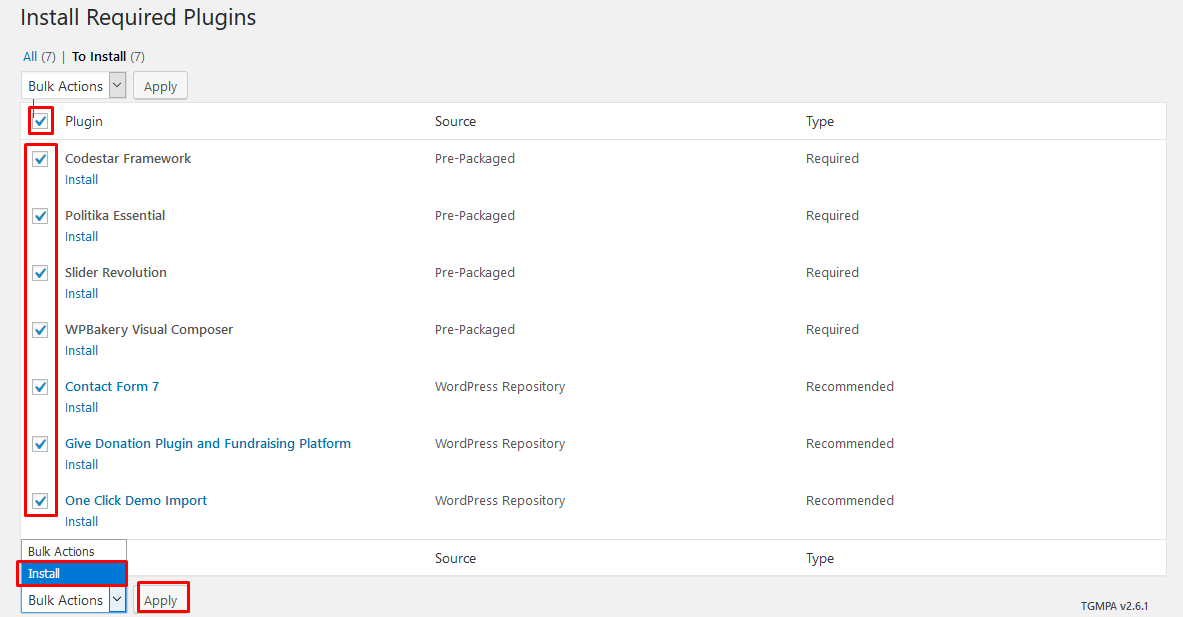Click the Slider Revolution plugin name

(115, 272)
